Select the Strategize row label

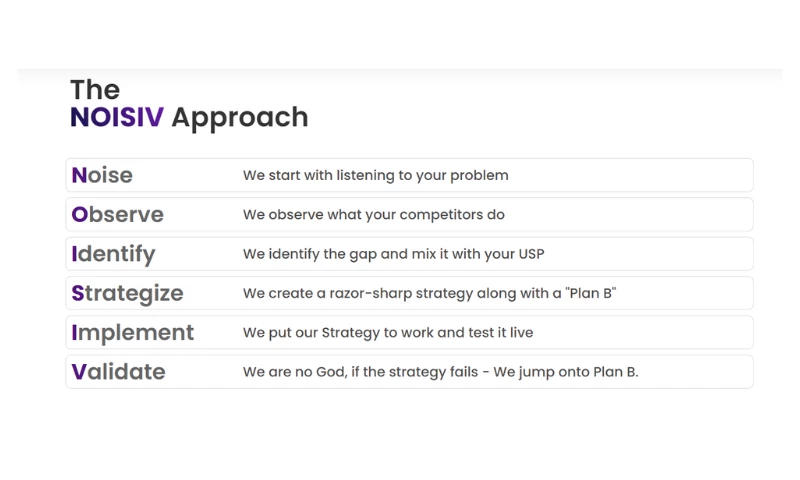point(127,293)
